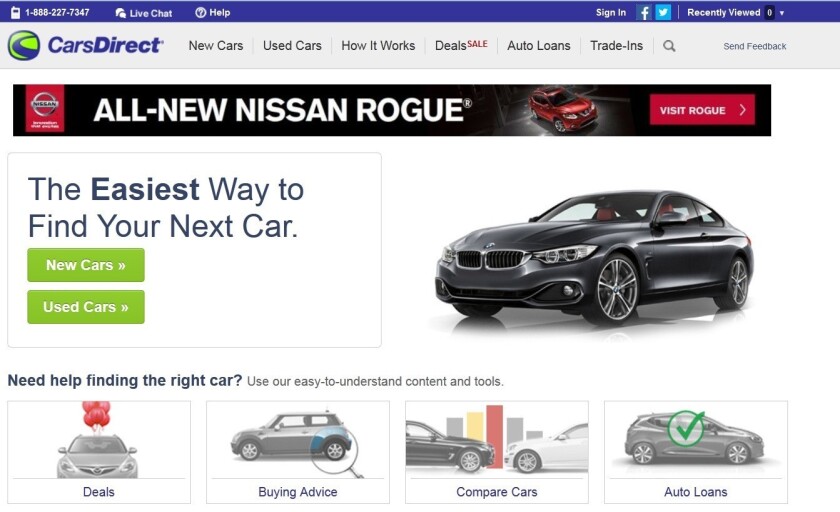This screenshot has width=840, height=512.
Task: Click the Help text link
Action: (220, 12)
